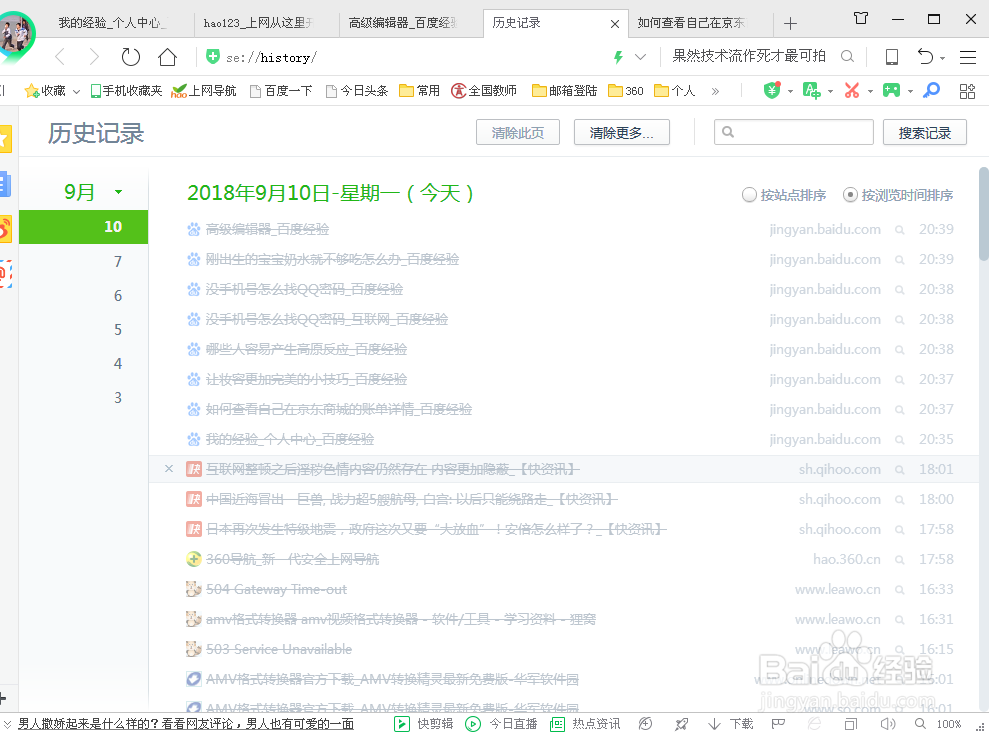Open the magnifier search icon in toolbar

coord(931,90)
